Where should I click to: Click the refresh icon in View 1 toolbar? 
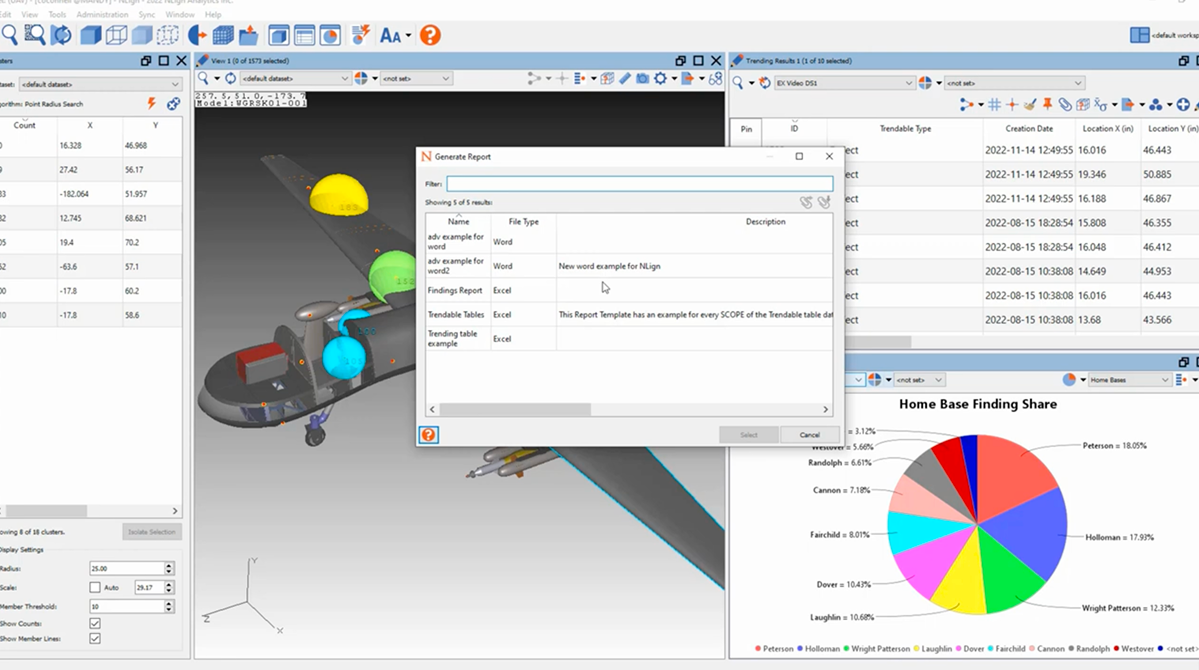[230, 78]
